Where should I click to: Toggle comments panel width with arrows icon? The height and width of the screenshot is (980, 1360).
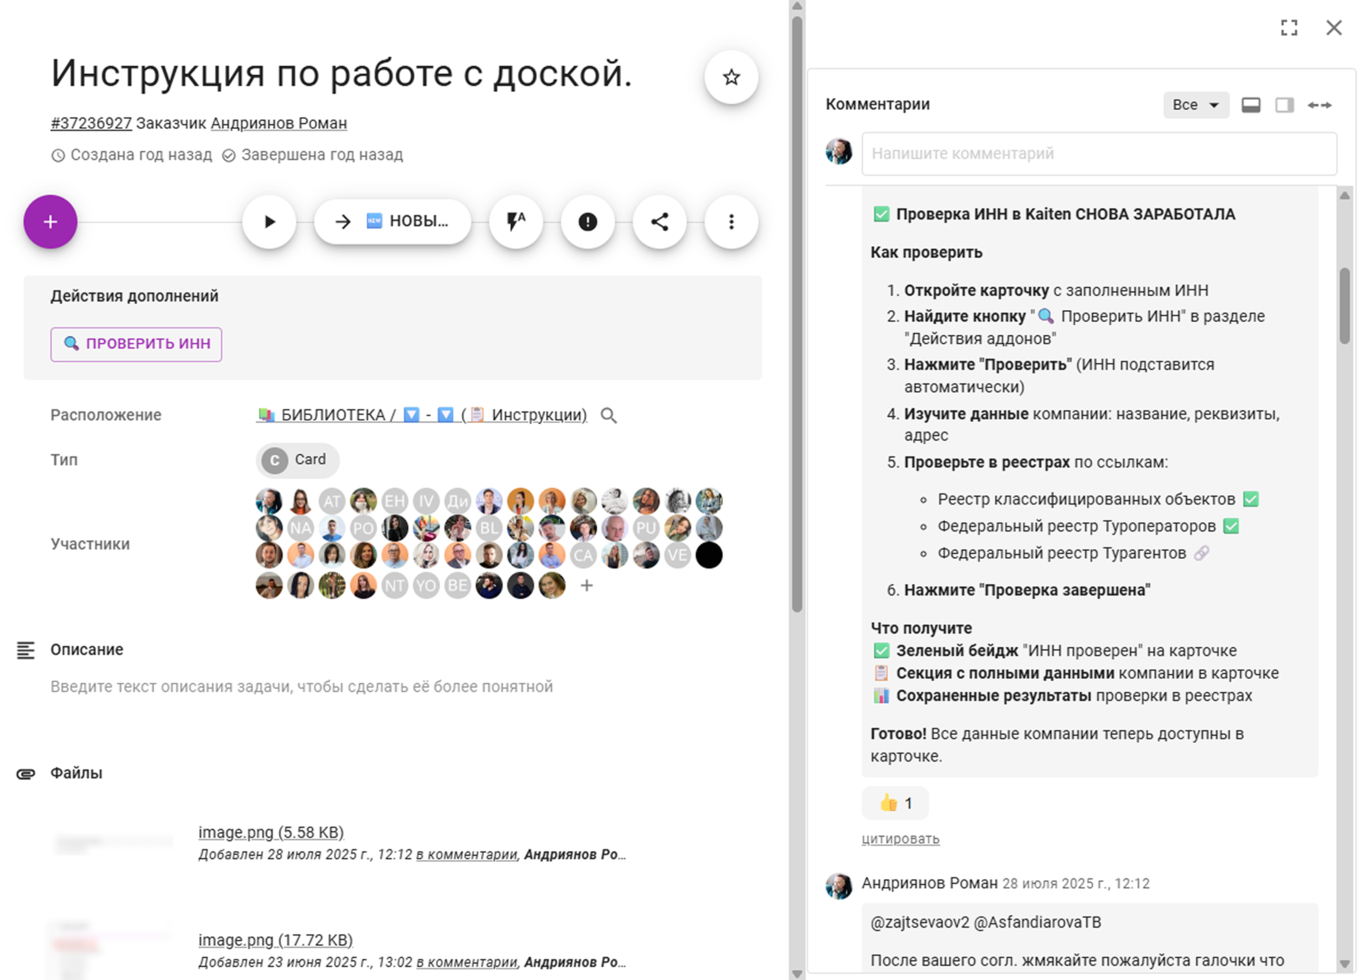tap(1321, 104)
